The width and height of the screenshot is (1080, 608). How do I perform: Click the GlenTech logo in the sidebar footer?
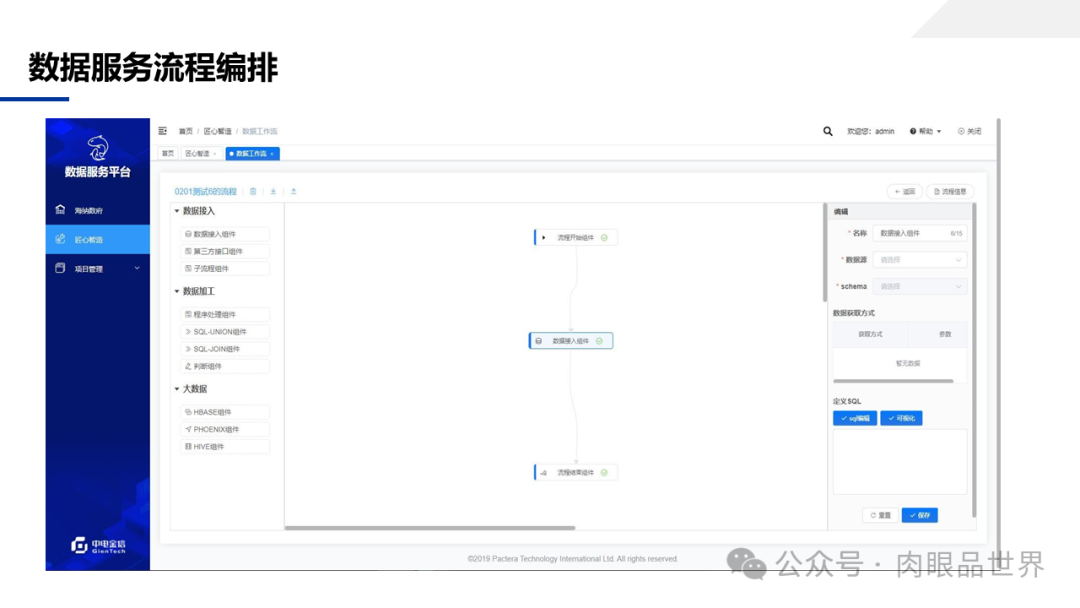click(98, 546)
